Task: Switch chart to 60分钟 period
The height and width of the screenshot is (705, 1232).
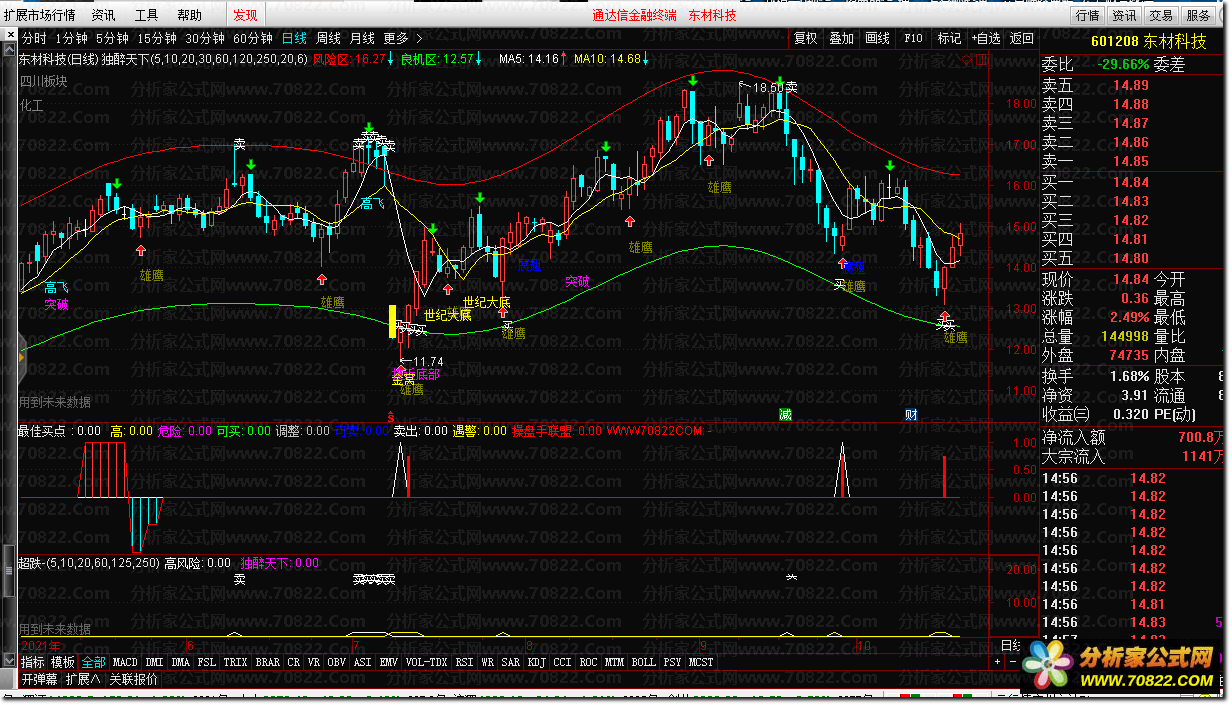Action: tap(253, 39)
